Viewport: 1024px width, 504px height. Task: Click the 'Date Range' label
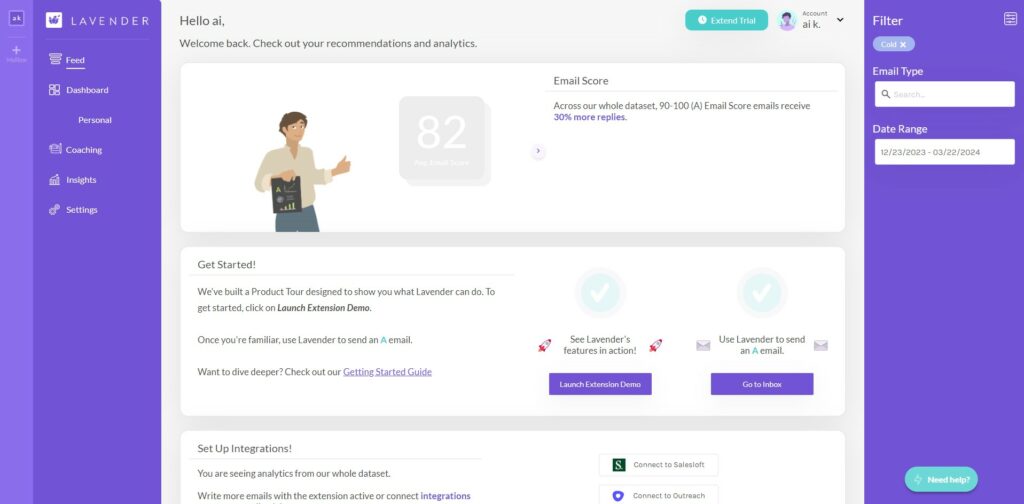pos(900,129)
